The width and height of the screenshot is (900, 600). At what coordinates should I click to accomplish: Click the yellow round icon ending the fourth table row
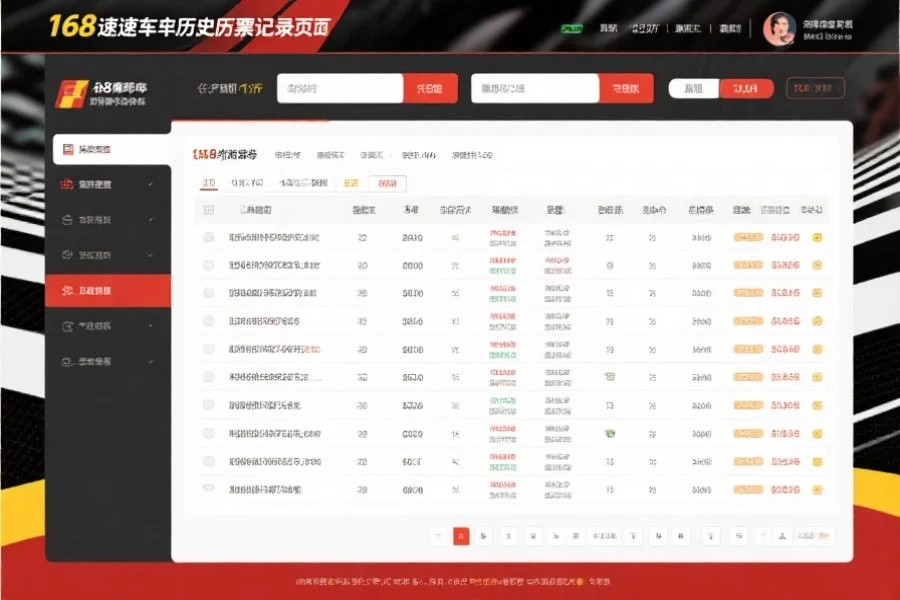817,321
